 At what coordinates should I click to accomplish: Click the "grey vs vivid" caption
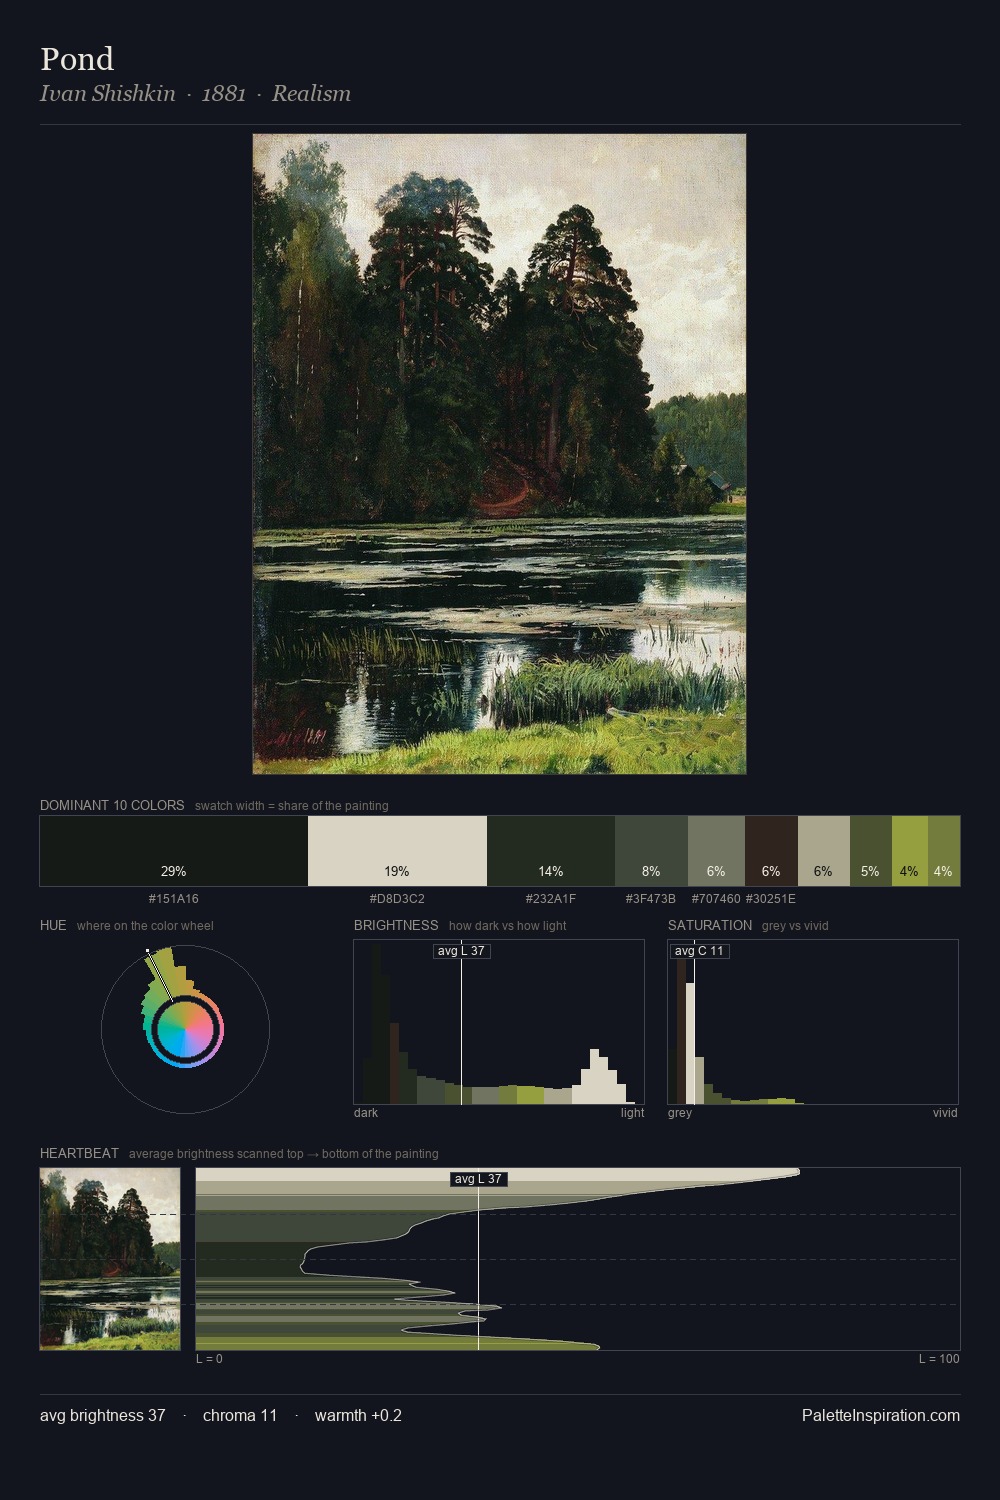tap(795, 926)
